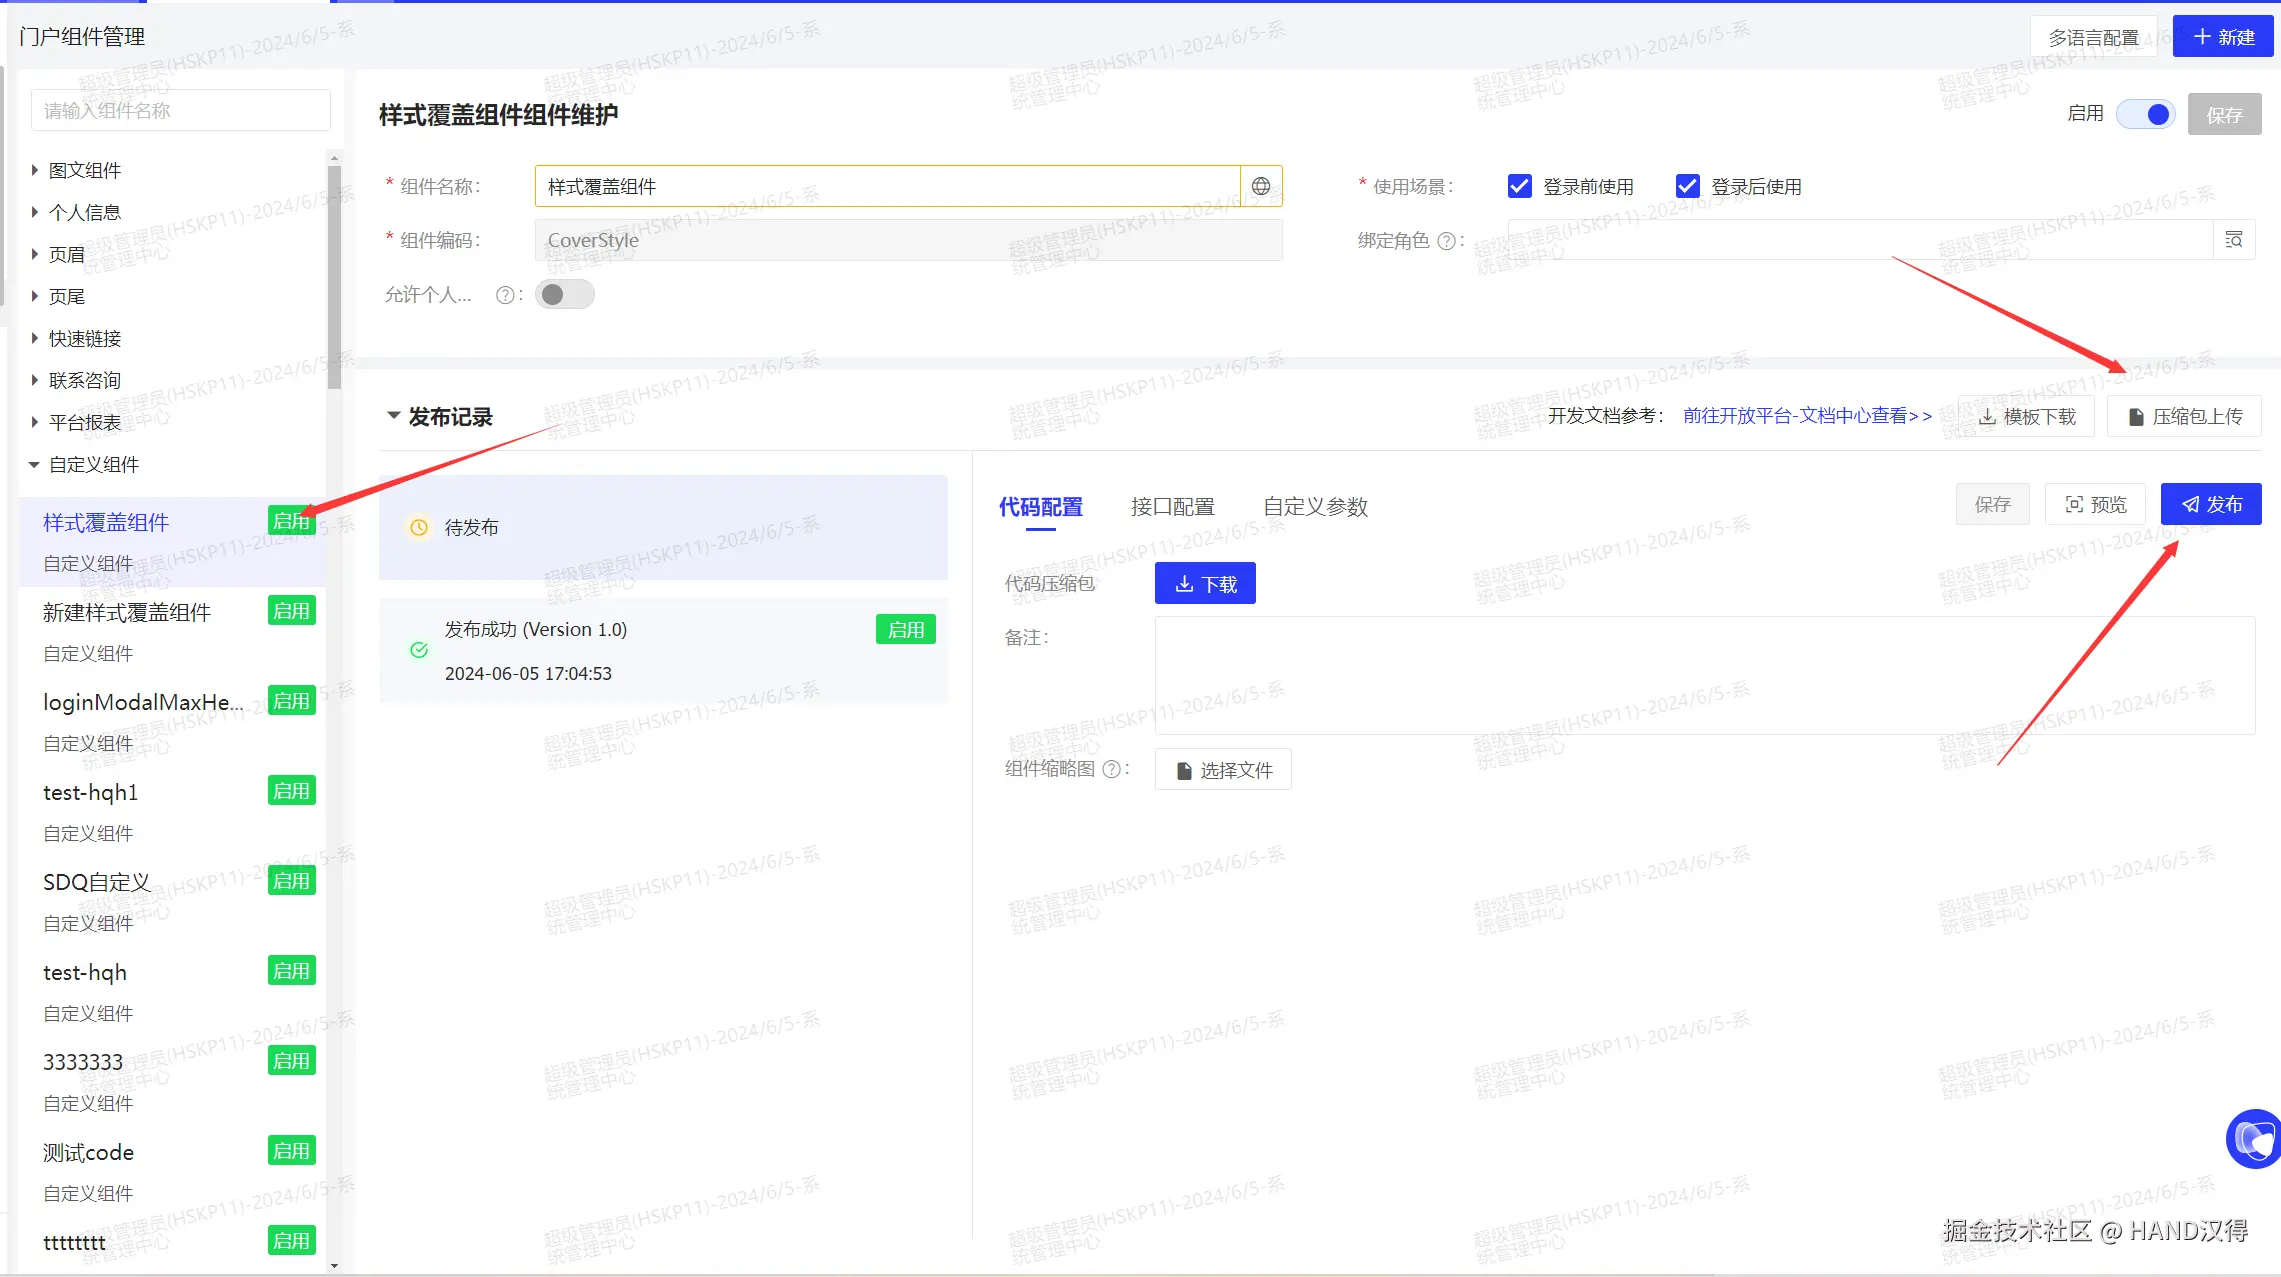Click 模板下载 download button
This screenshot has height=1277, width=2281.
[x=2026, y=417]
